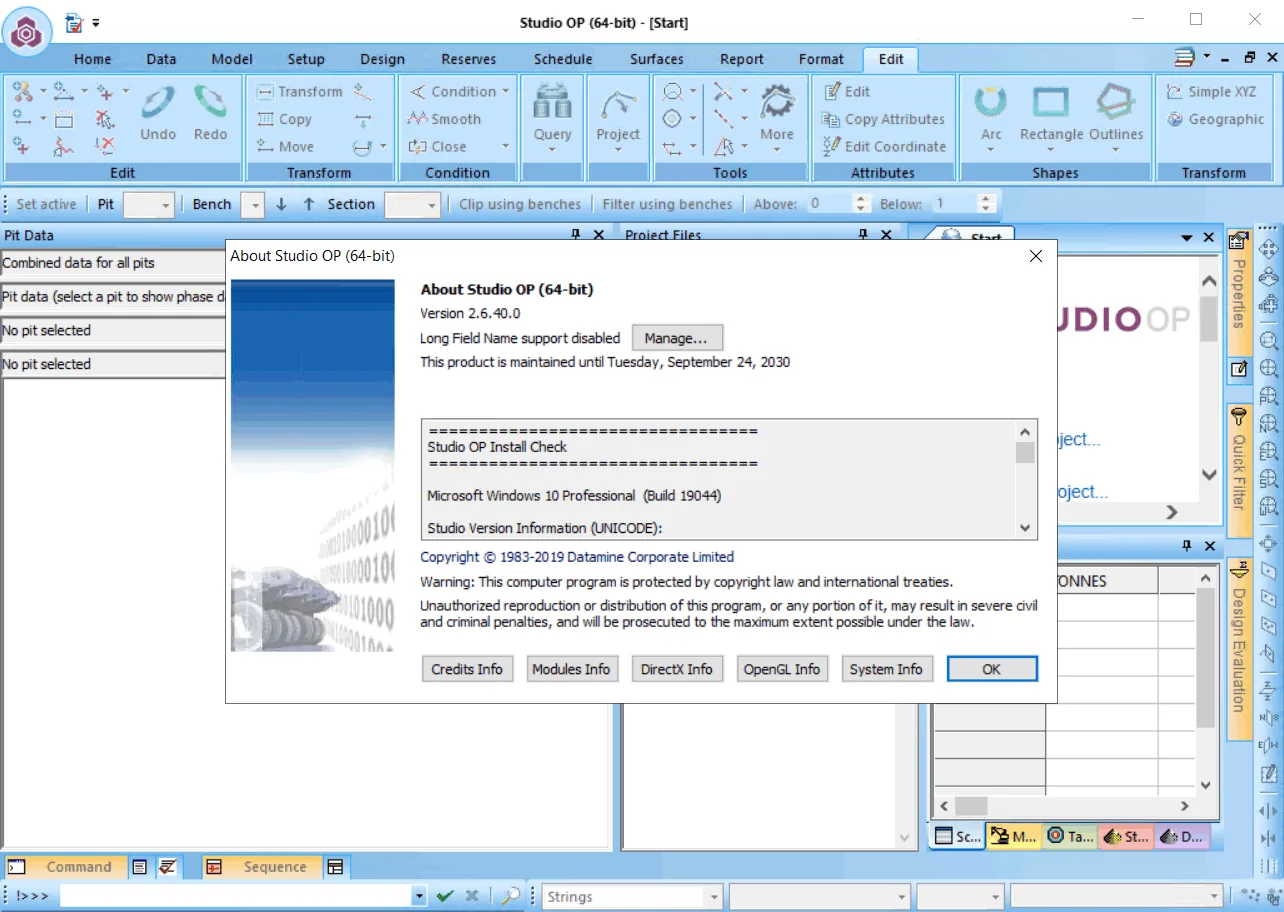
Task: Open the Sequence panel tab
Action: pos(264,867)
